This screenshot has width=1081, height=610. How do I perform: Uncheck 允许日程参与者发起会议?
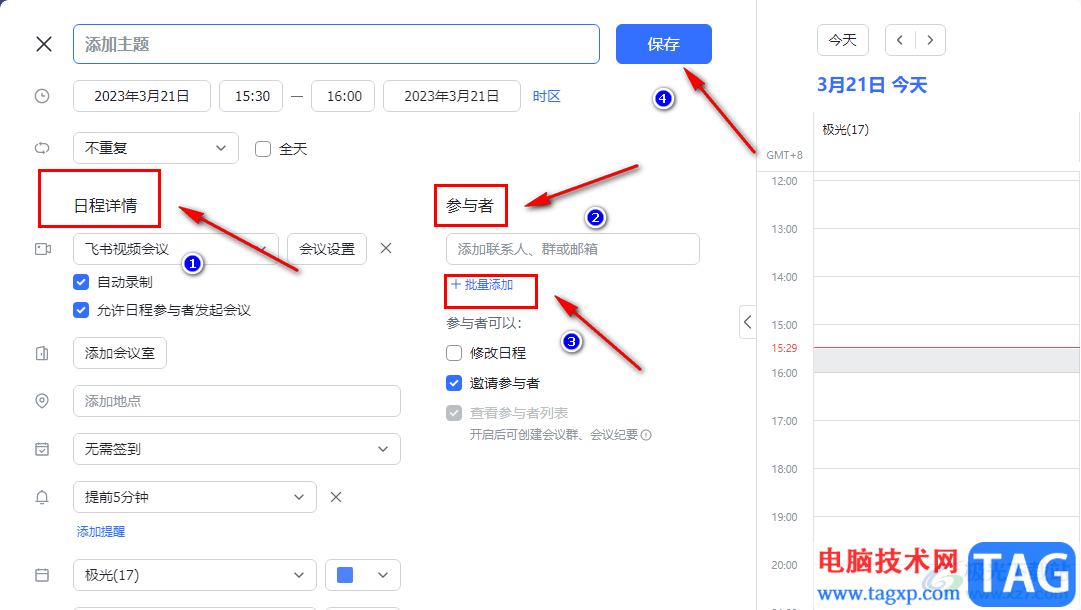(x=81, y=310)
